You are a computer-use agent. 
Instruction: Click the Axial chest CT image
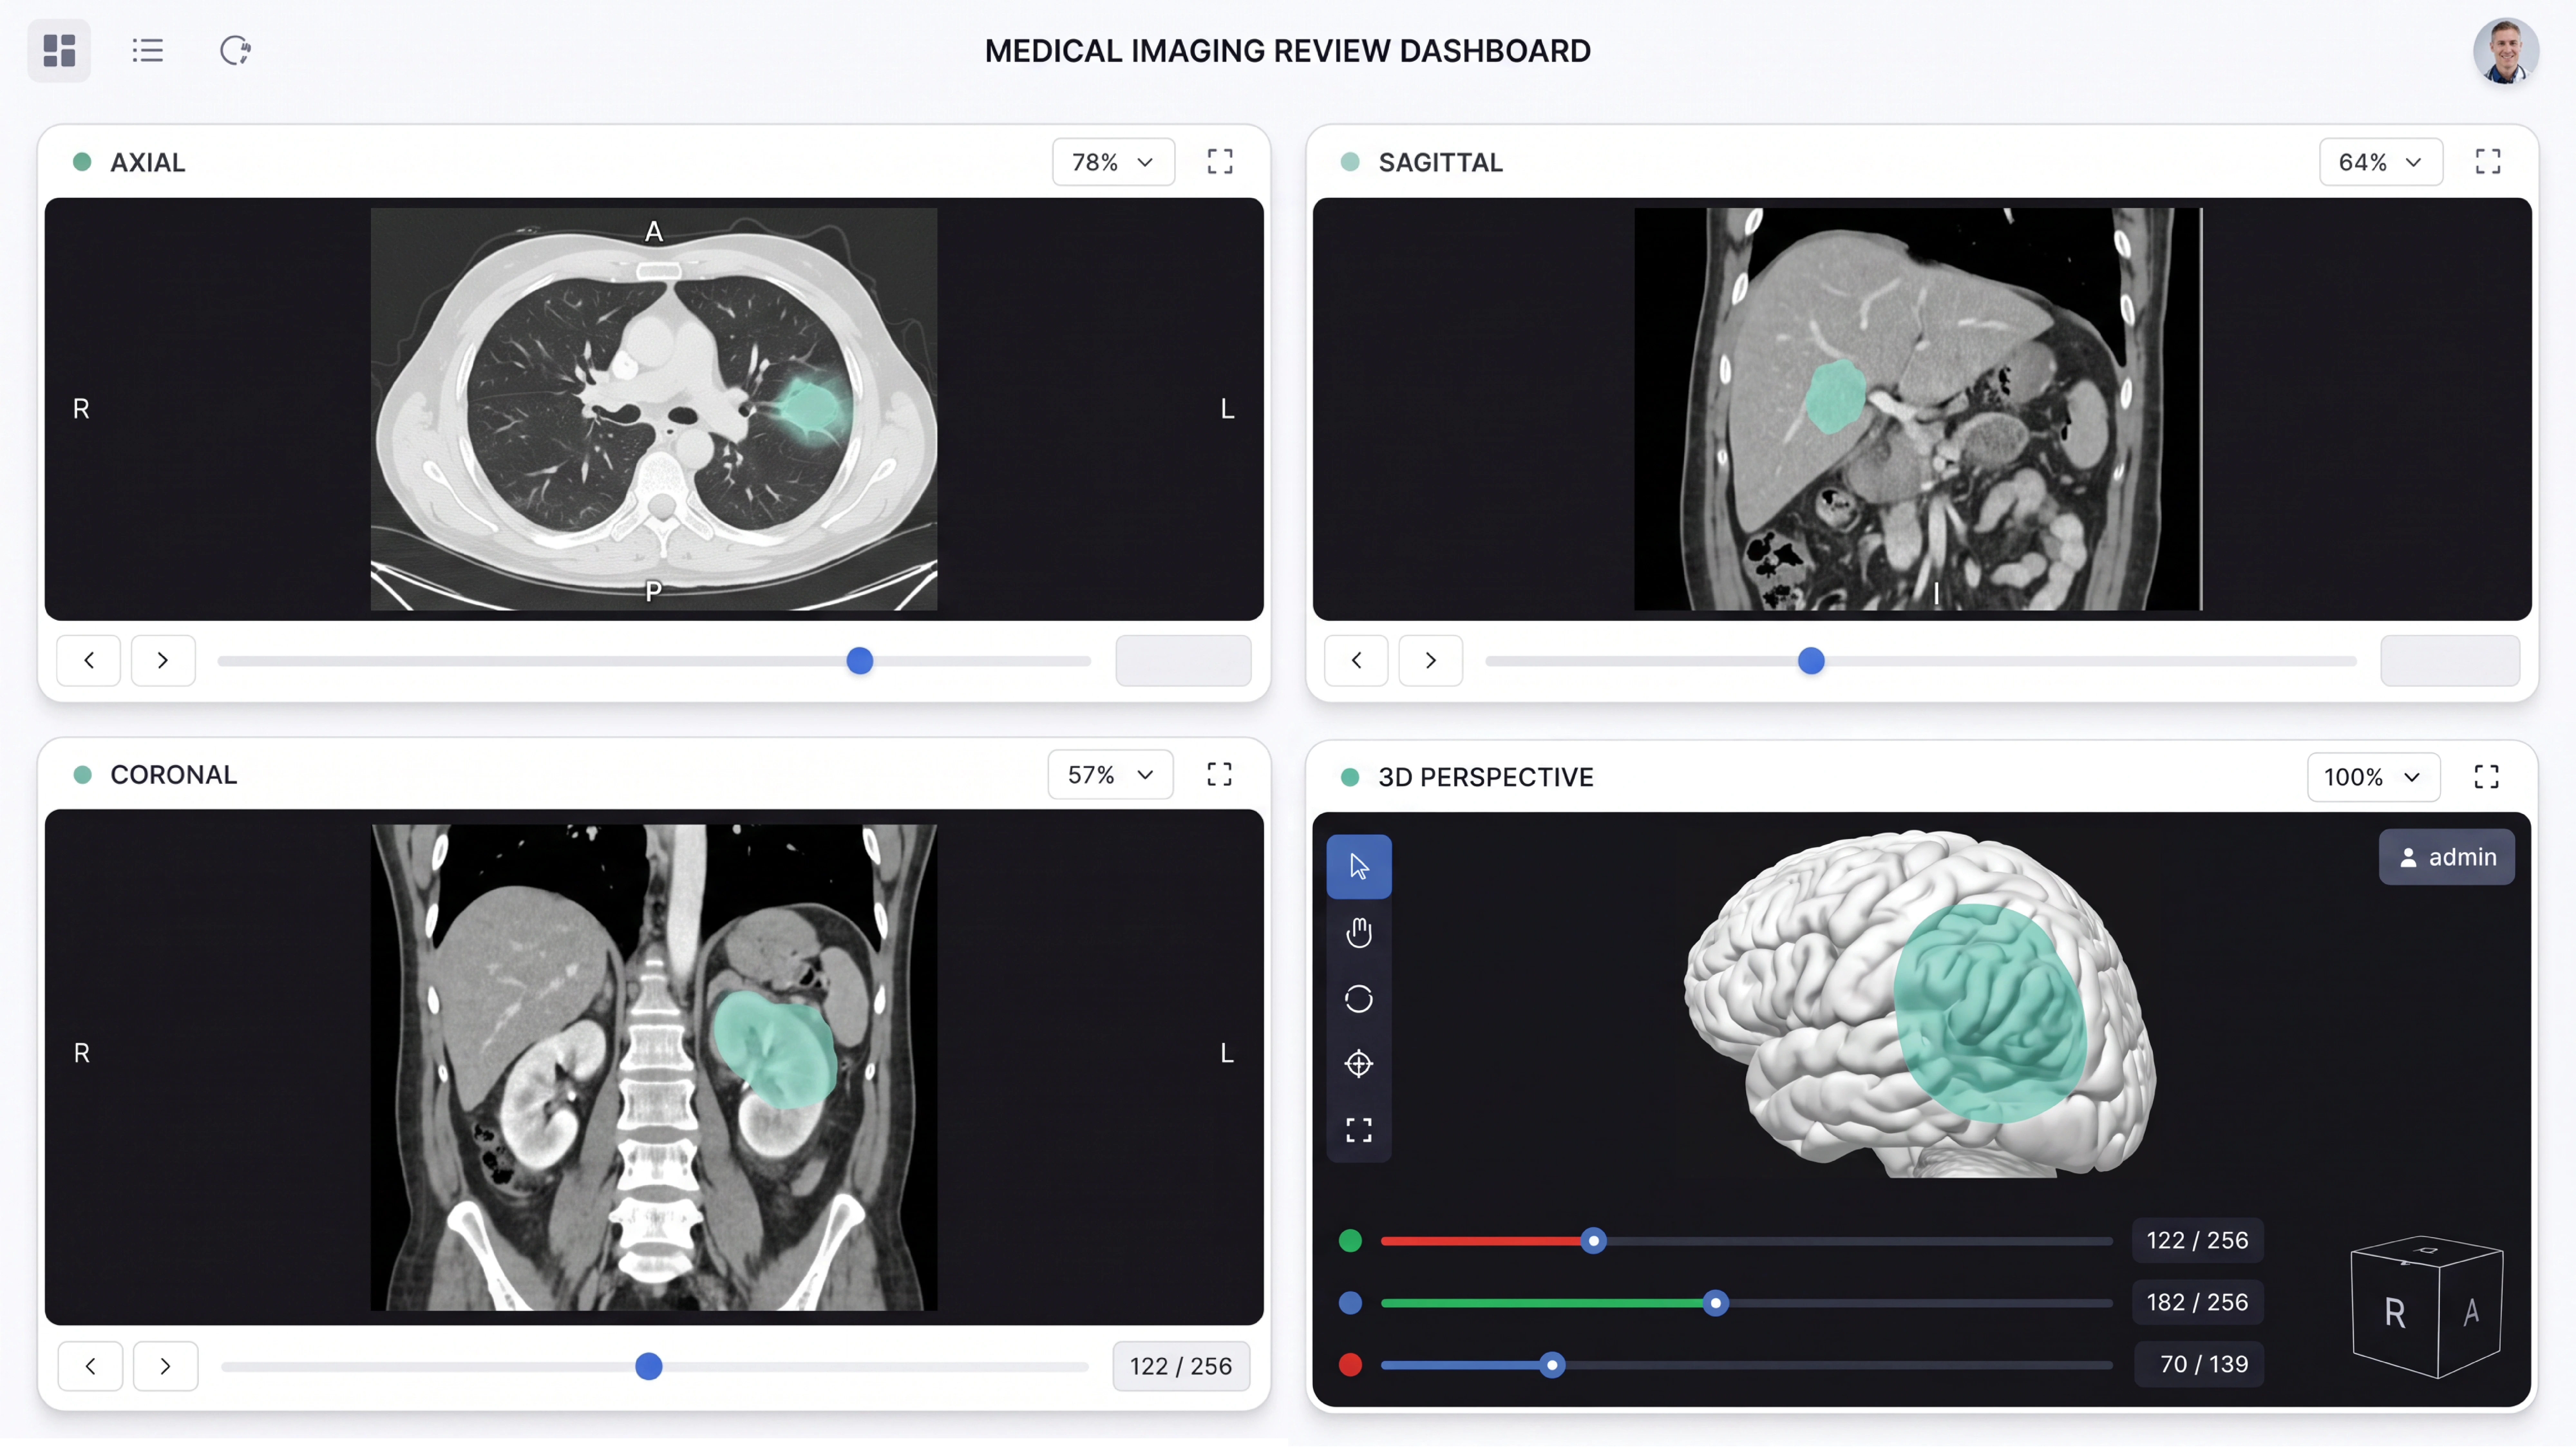pyautogui.click(x=654, y=409)
